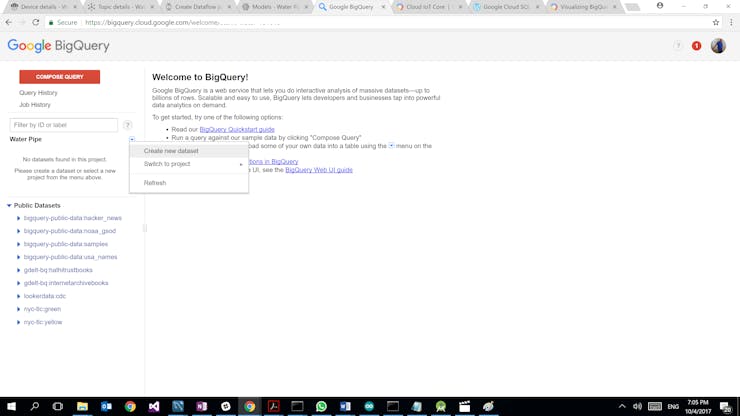740x416 pixels.
Task: Open Adobe Acrobat from the taskbar
Action: pyautogui.click(x=273, y=407)
